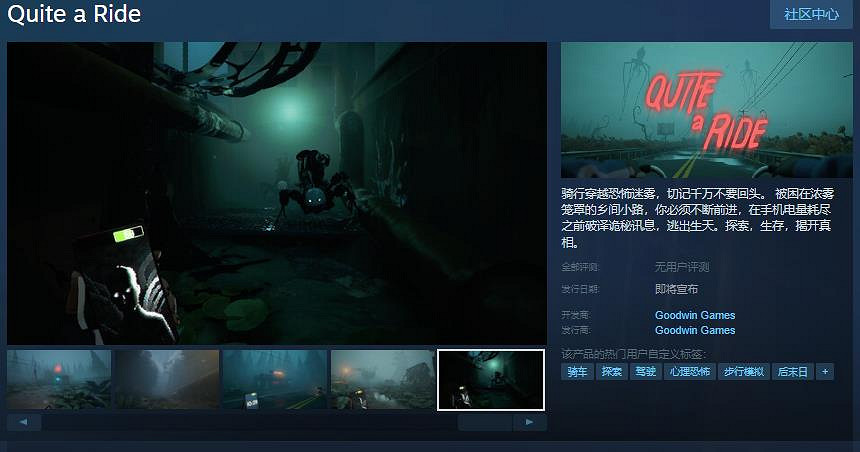Open the 社区中心 community hub button
The height and width of the screenshot is (452, 860).
(x=811, y=14)
